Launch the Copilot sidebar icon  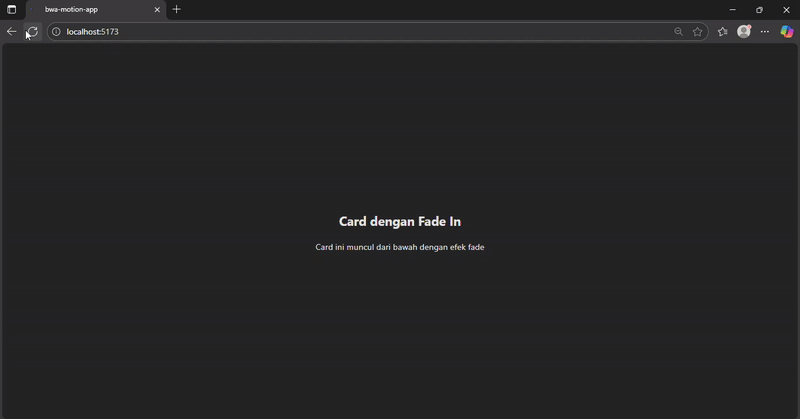click(787, 32)
